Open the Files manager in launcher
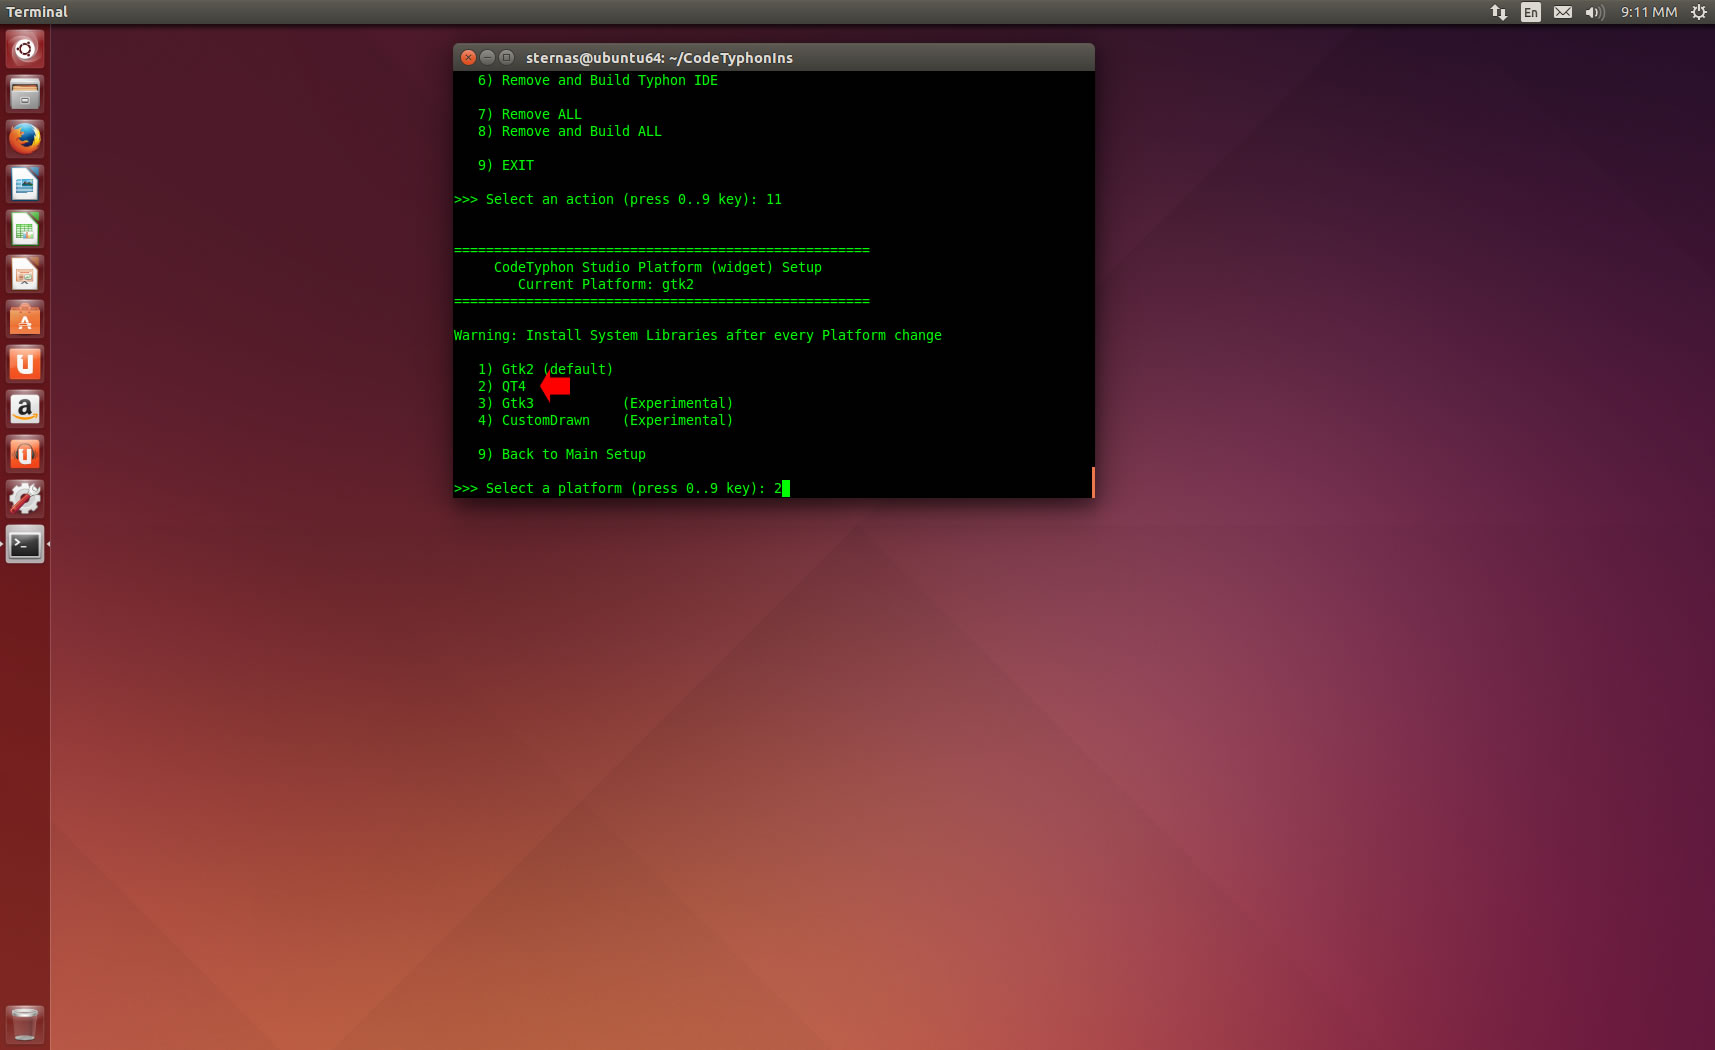This screenshot has height=1050, width=1715. 25,94
